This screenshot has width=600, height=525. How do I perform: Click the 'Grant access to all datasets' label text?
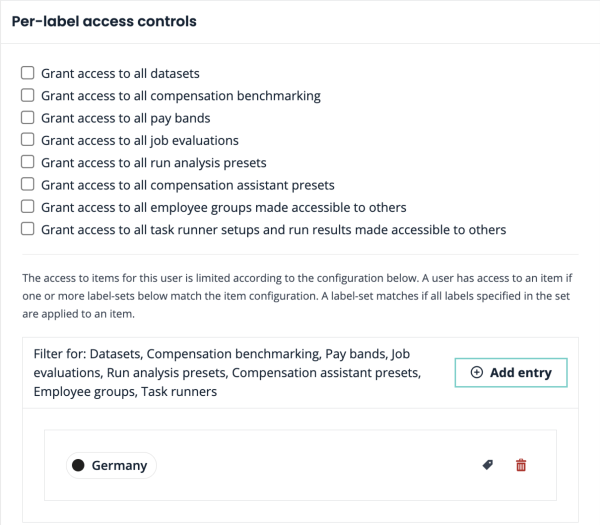point(120,74)
